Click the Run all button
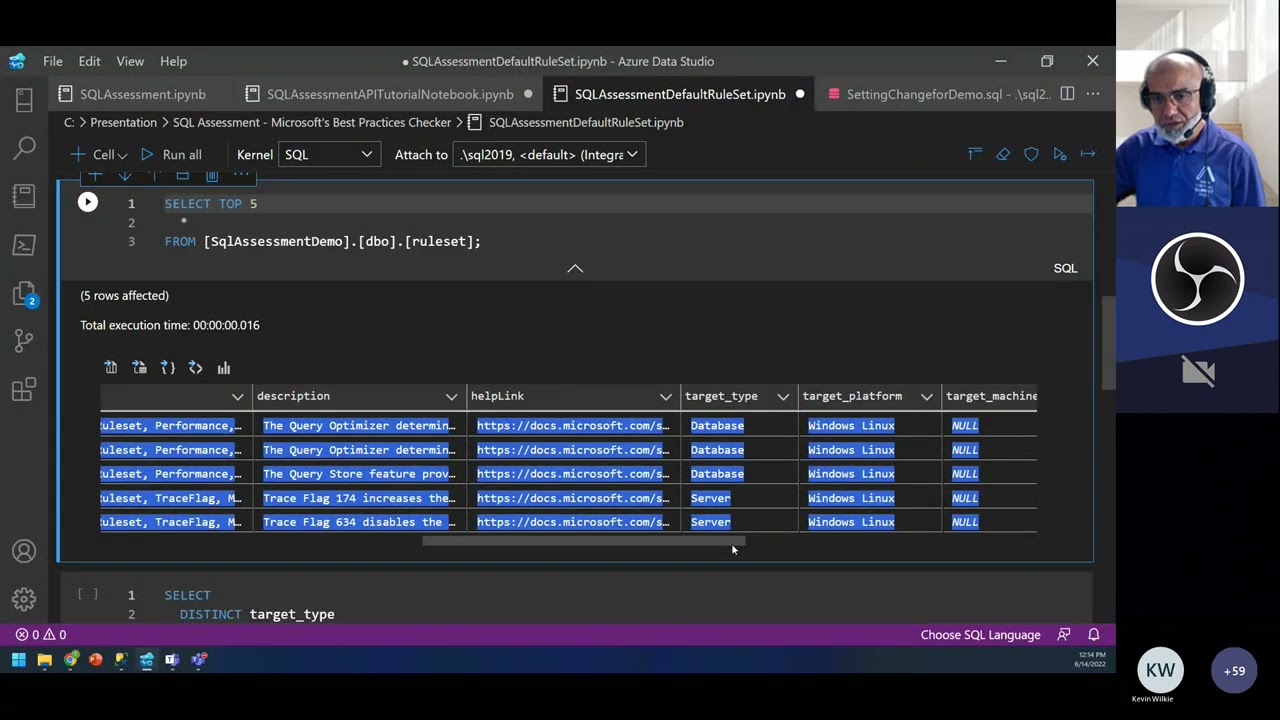 coord(171,155)
